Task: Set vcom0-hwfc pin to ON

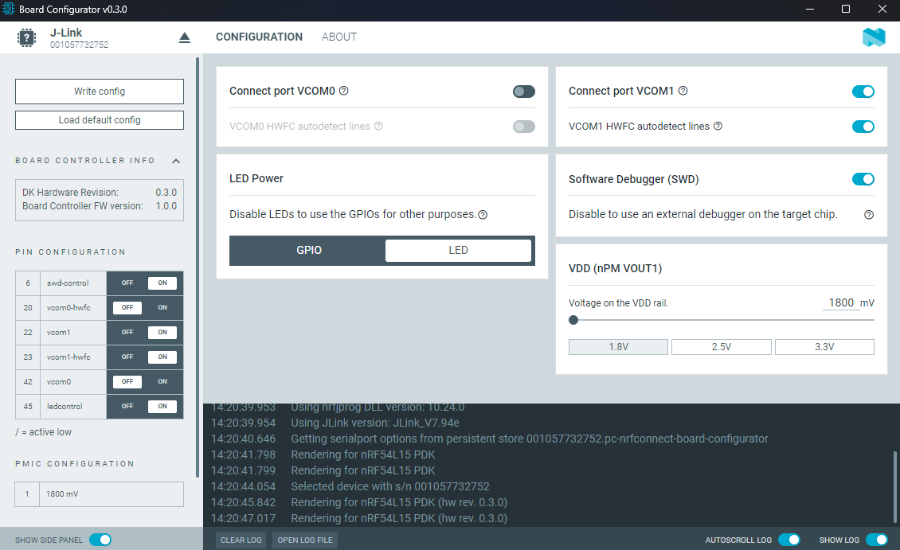Action: point(162,308)
